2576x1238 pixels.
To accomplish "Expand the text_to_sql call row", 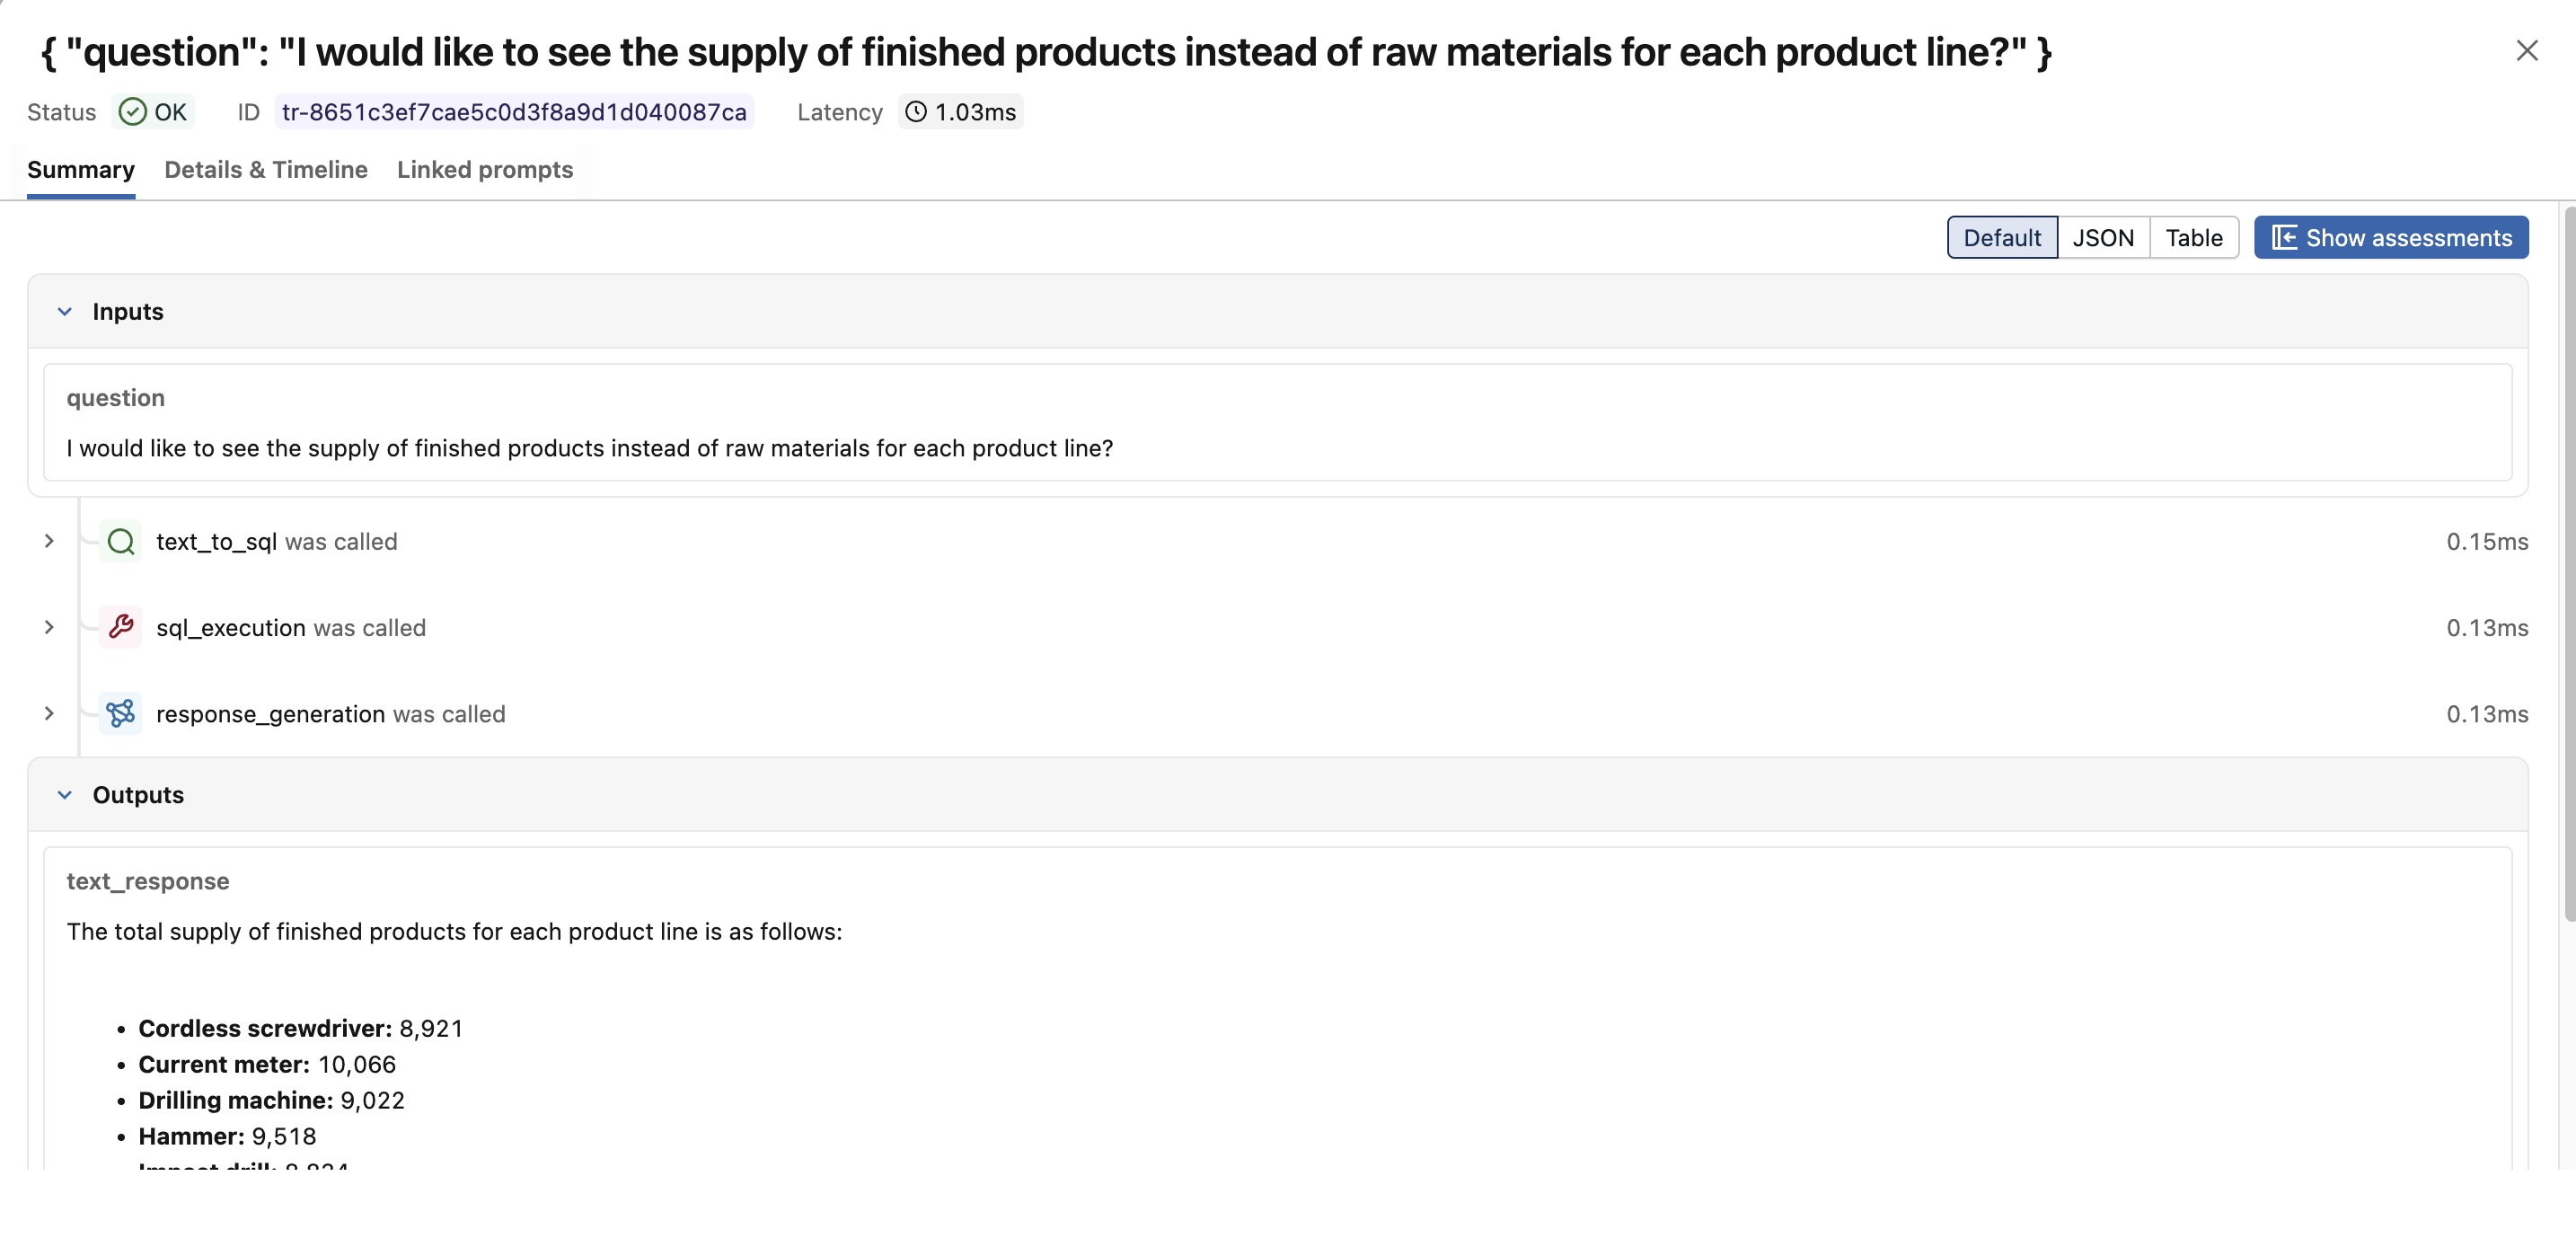I will pos(49,541).
